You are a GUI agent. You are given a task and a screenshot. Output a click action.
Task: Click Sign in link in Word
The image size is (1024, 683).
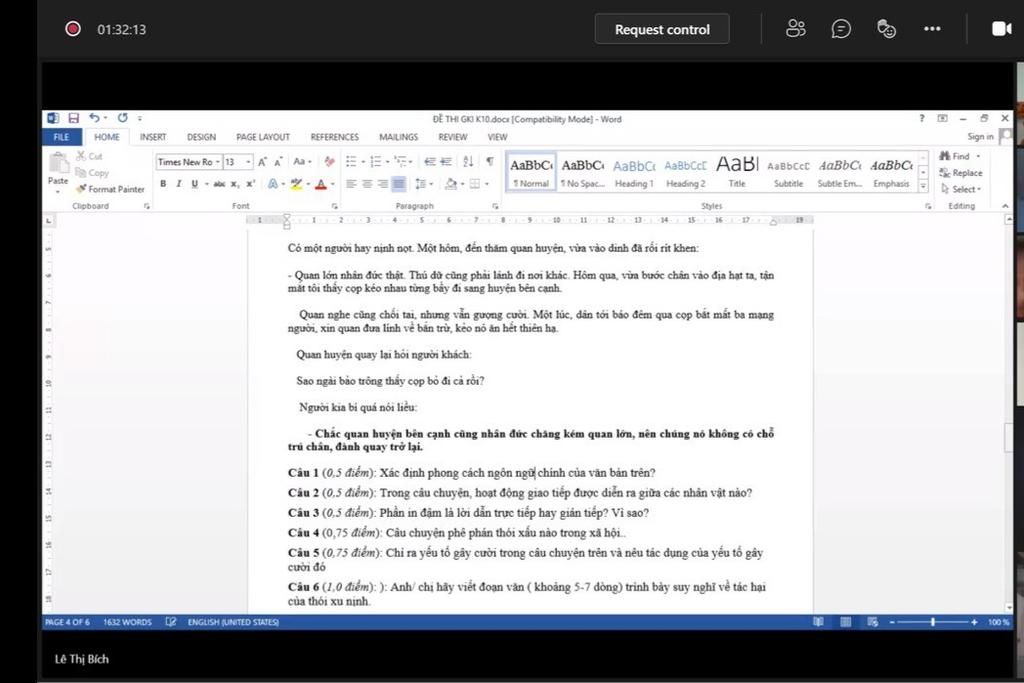(x=980, y=136)
